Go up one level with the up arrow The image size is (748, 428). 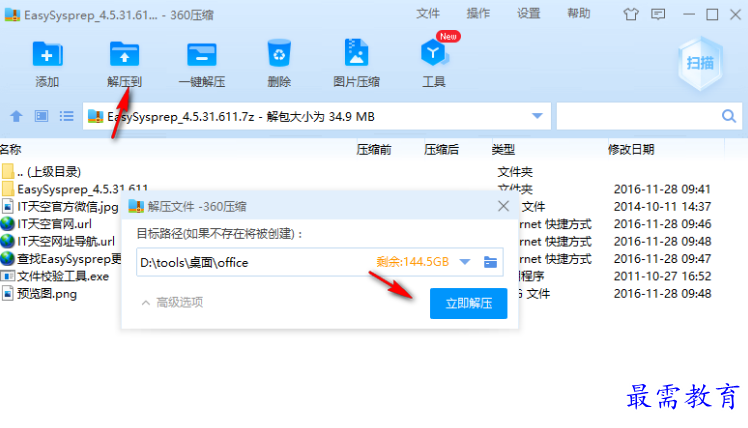click(x=16, y=116)
